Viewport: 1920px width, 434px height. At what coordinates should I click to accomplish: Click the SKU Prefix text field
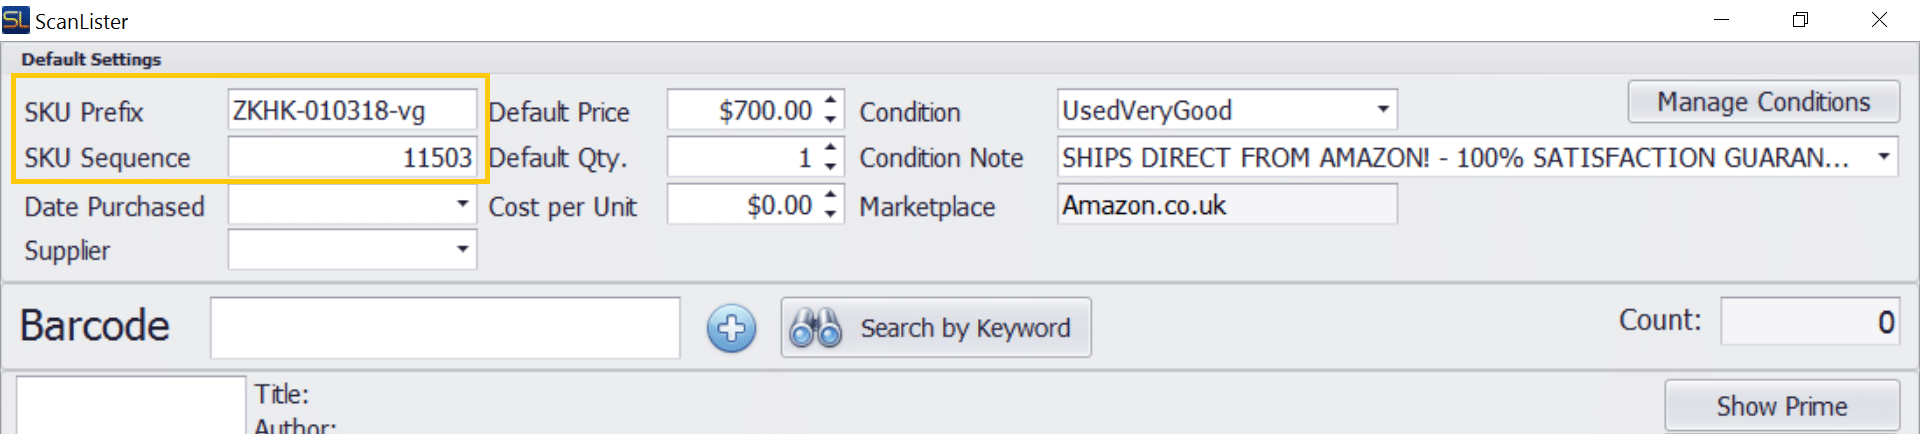pyautogui.click(x=352, y=110)
